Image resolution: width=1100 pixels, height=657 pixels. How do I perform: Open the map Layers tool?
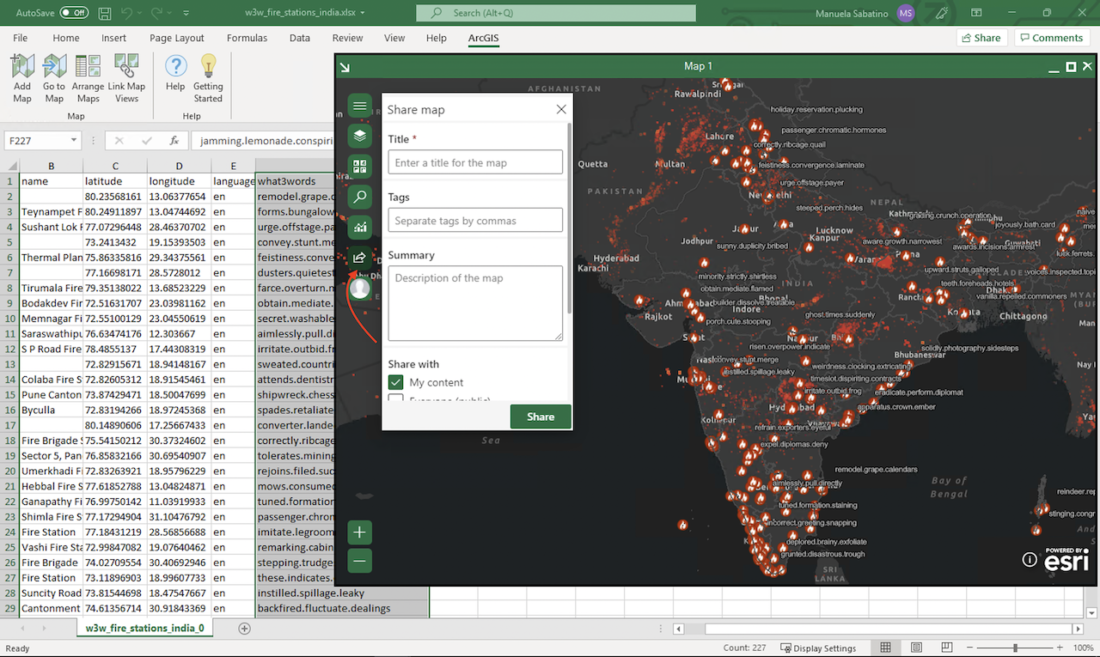click(x=360, y=136)
